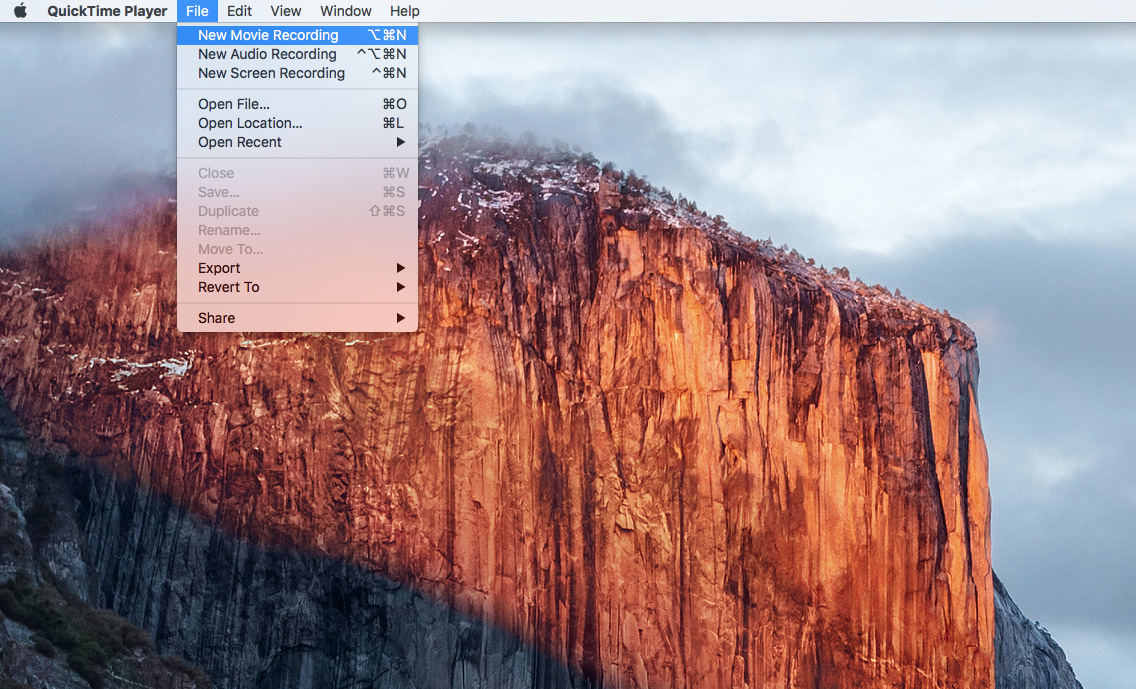Open the QuickTime Player application menu

[x=107, y=11]
